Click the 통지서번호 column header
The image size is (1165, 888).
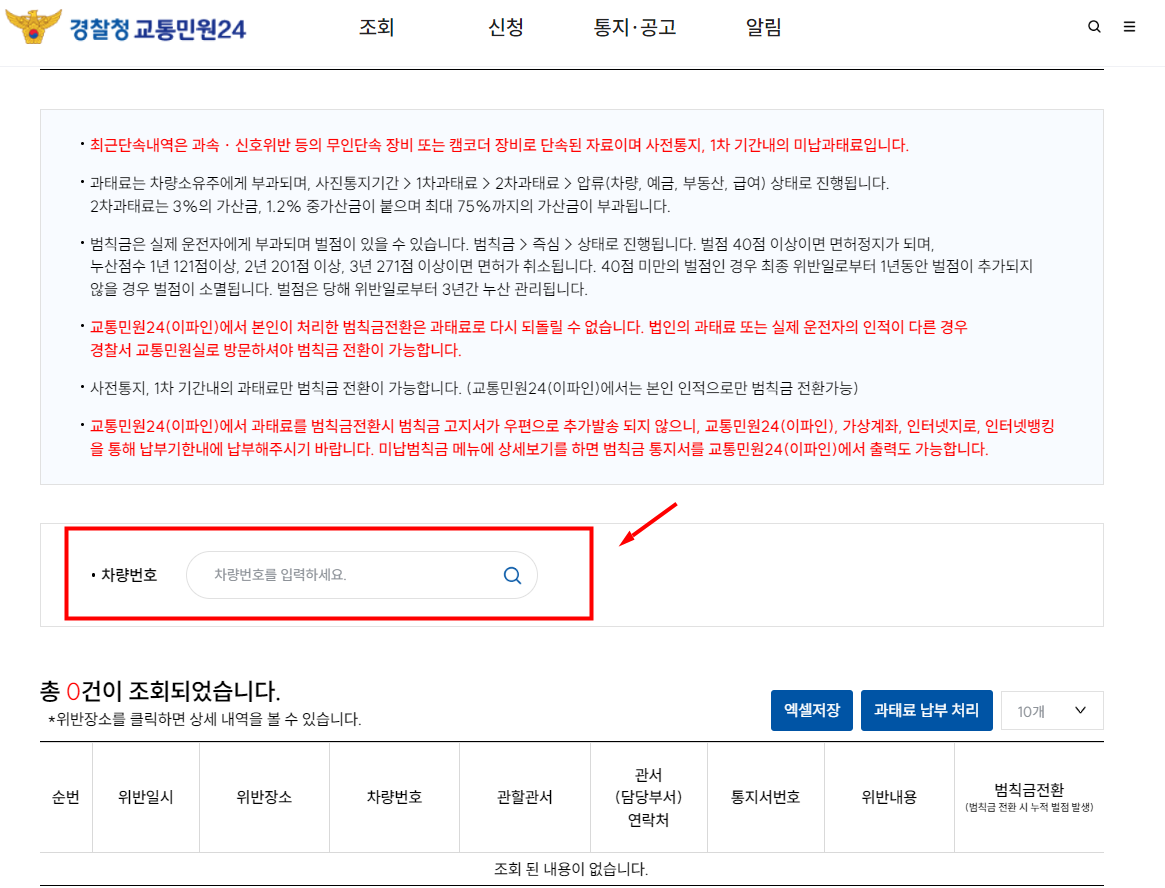[765, 797]
